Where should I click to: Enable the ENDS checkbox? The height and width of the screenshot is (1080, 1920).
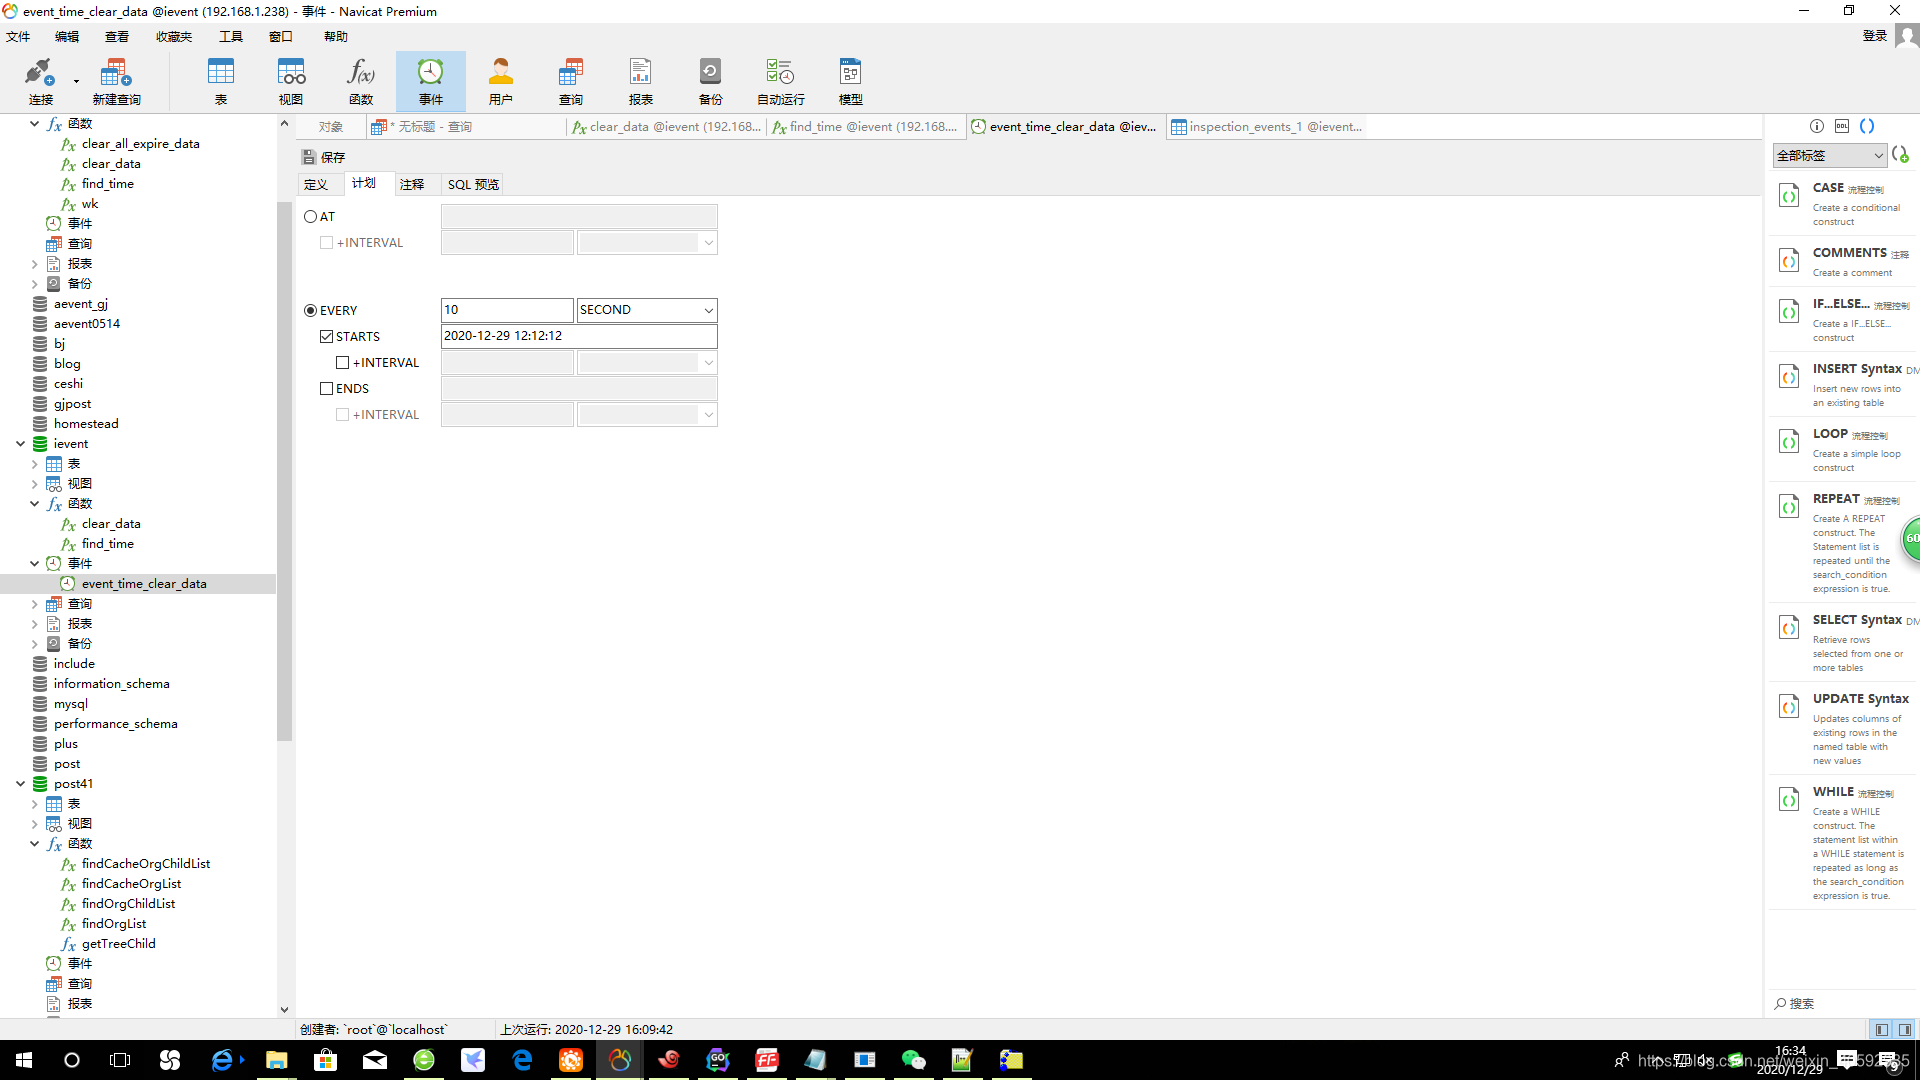(x=327, y=389)
